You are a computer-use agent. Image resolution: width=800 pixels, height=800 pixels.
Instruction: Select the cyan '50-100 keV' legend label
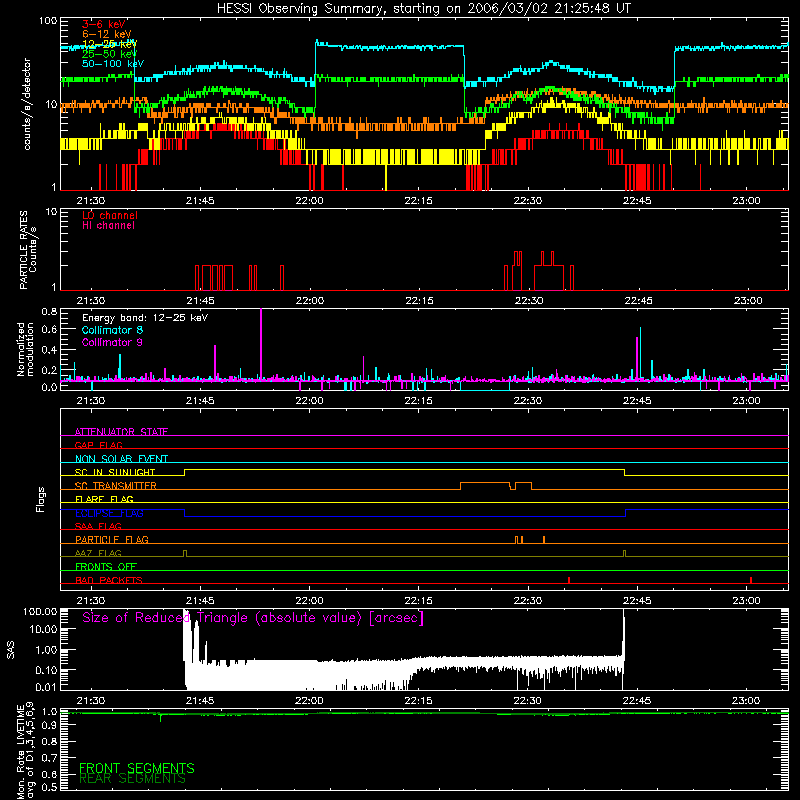click(x=113, y=64)
